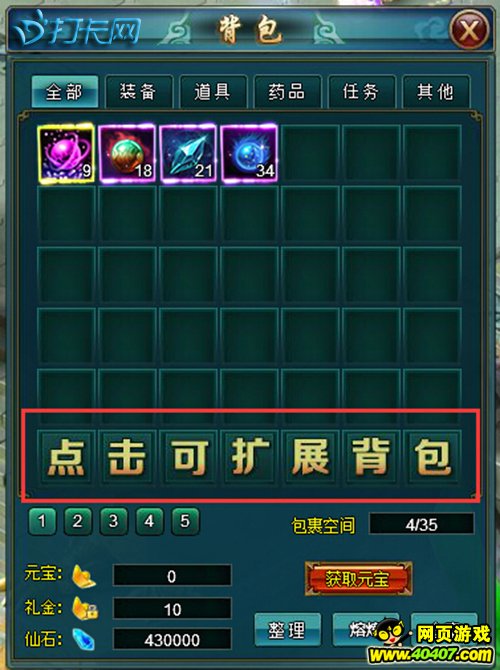Switch to the 装备 equipment tab
Viewport: 500px width, 670px height.
(x=138, y=91)
